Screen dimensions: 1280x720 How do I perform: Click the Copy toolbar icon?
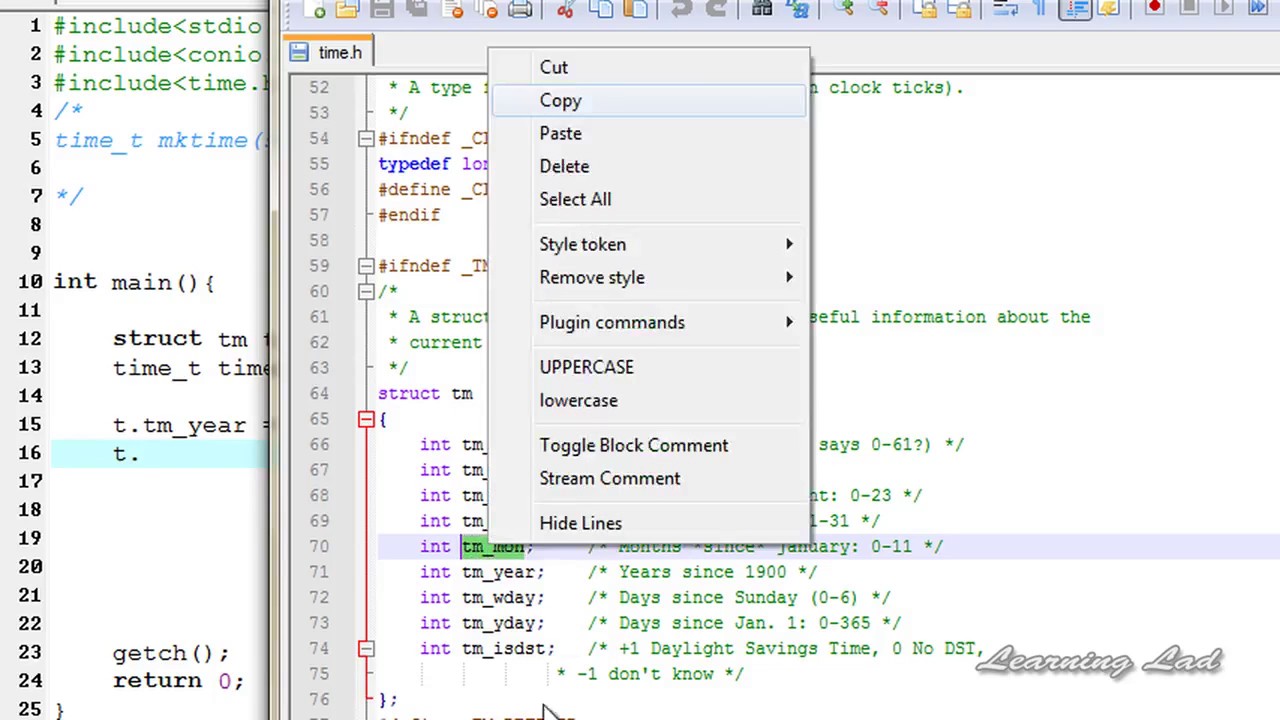pyautogui.click(x=601, y=9)
